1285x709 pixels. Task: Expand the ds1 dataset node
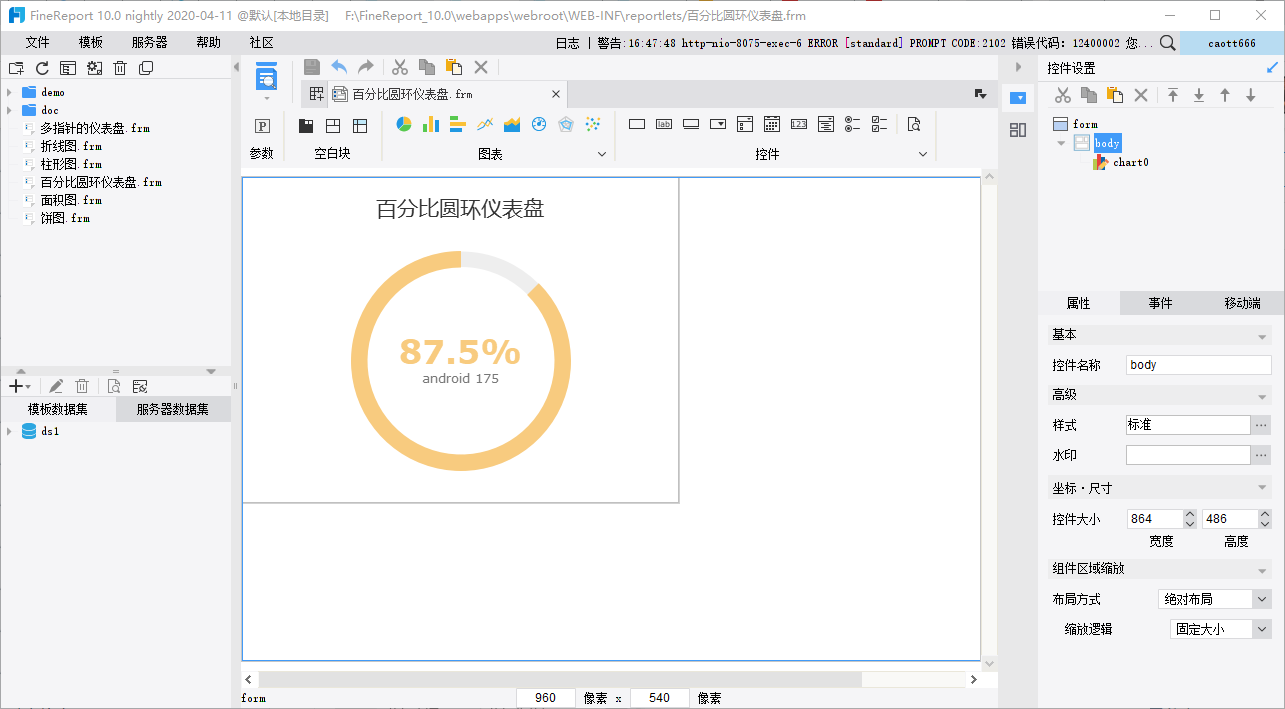[x=9, y=432]
